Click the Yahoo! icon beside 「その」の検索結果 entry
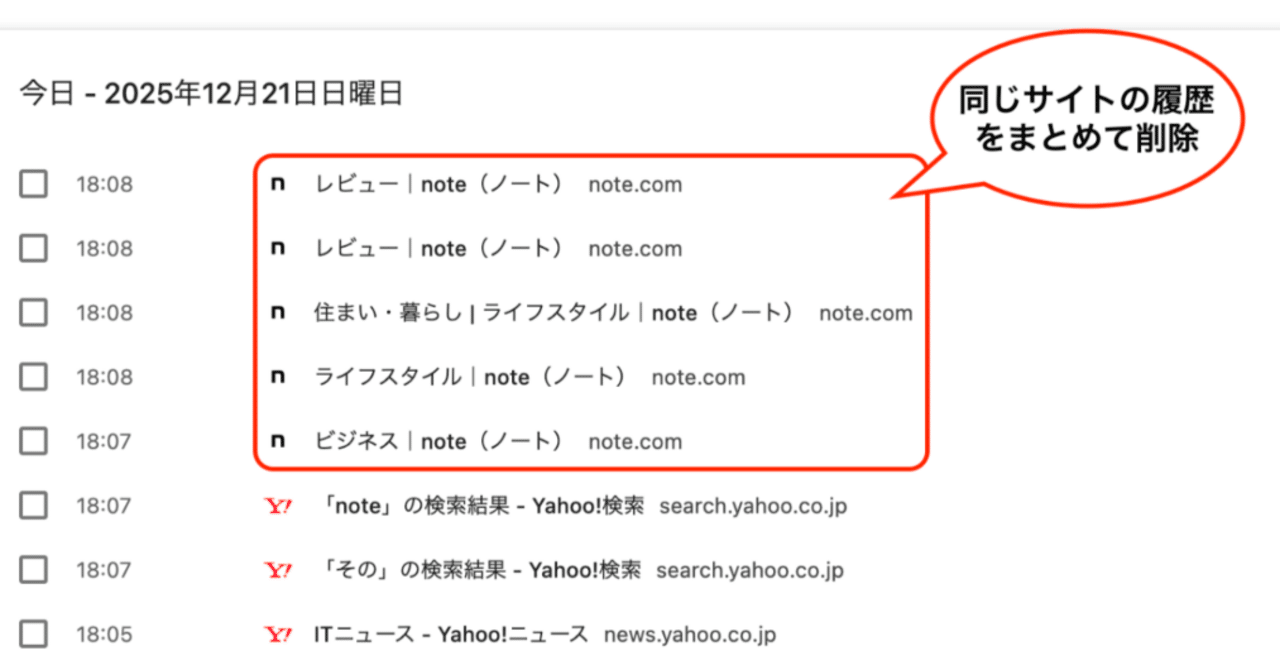This screenshot has width=1280, height=670. pos(278,570)
